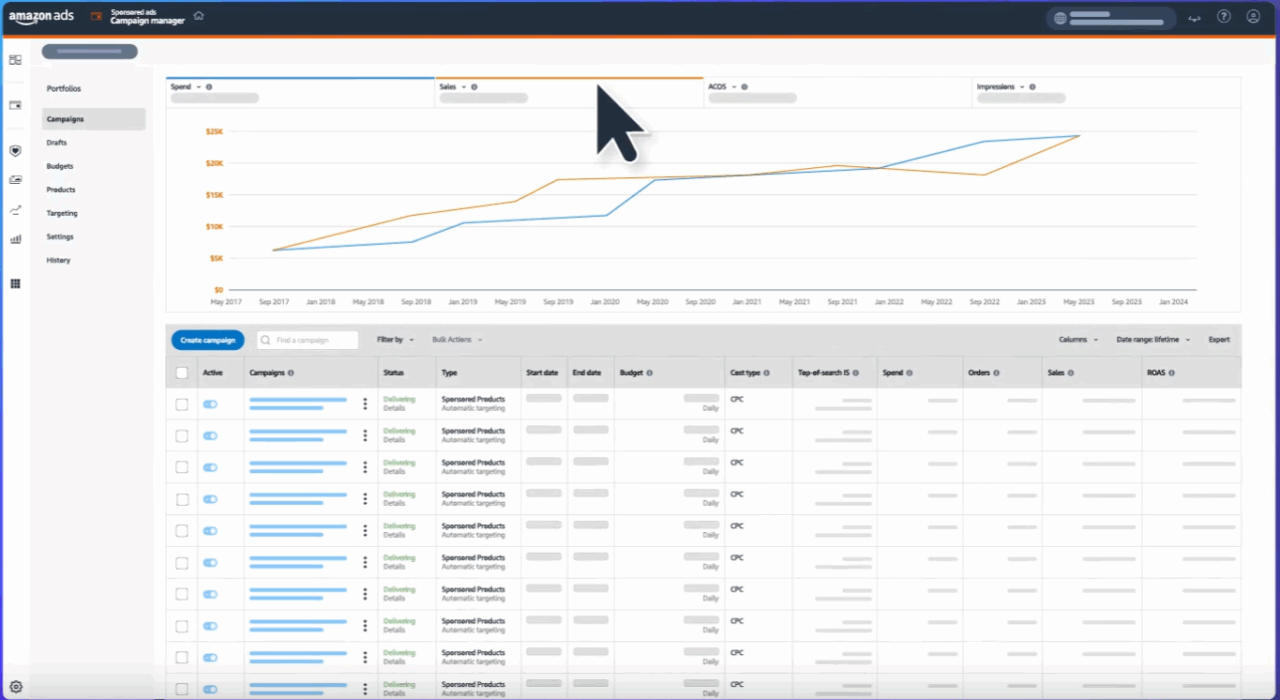The image size is (1280, 700).
Task: Select the trend line analytics icon in sidebar
Action: 15,210
